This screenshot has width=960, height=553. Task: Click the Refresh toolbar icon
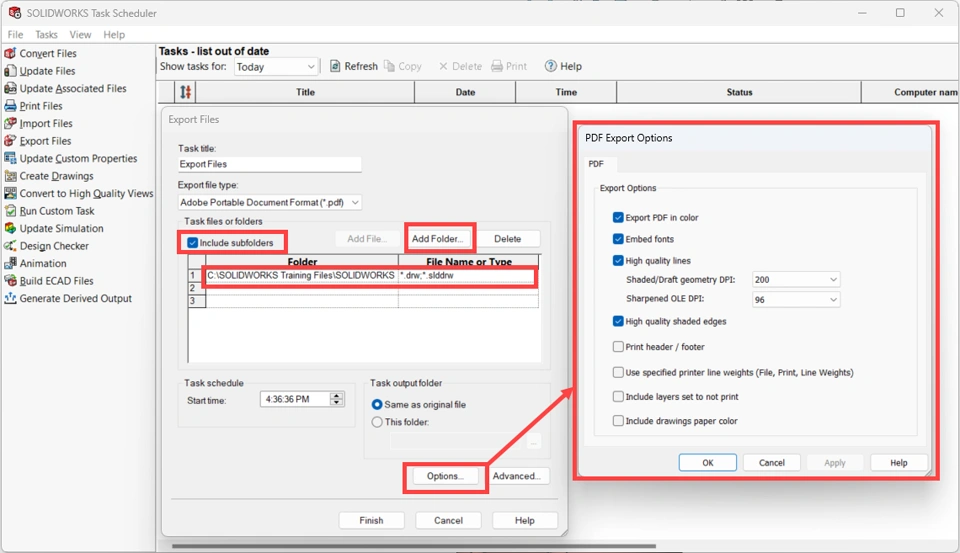(x=335, y=66)
